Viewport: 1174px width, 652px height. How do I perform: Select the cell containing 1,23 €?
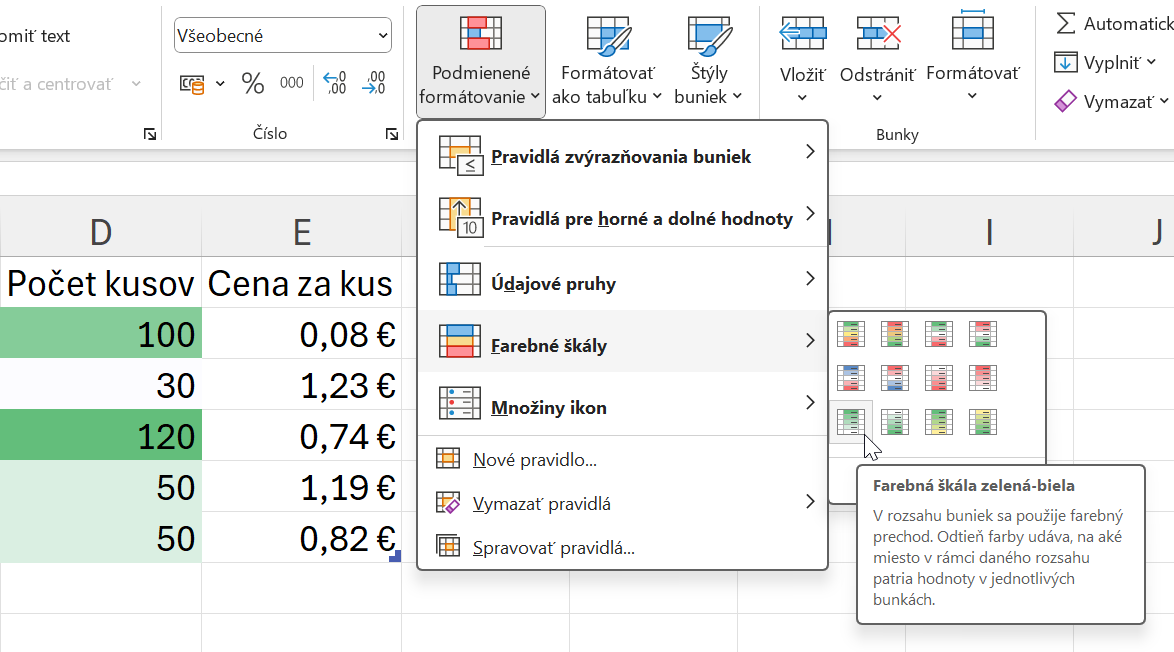(302, 384)
